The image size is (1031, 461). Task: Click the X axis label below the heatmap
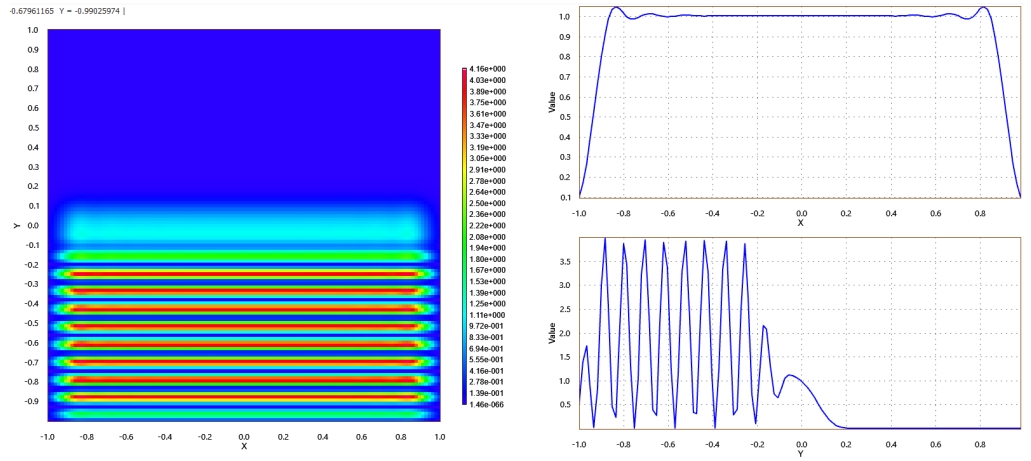244,446
